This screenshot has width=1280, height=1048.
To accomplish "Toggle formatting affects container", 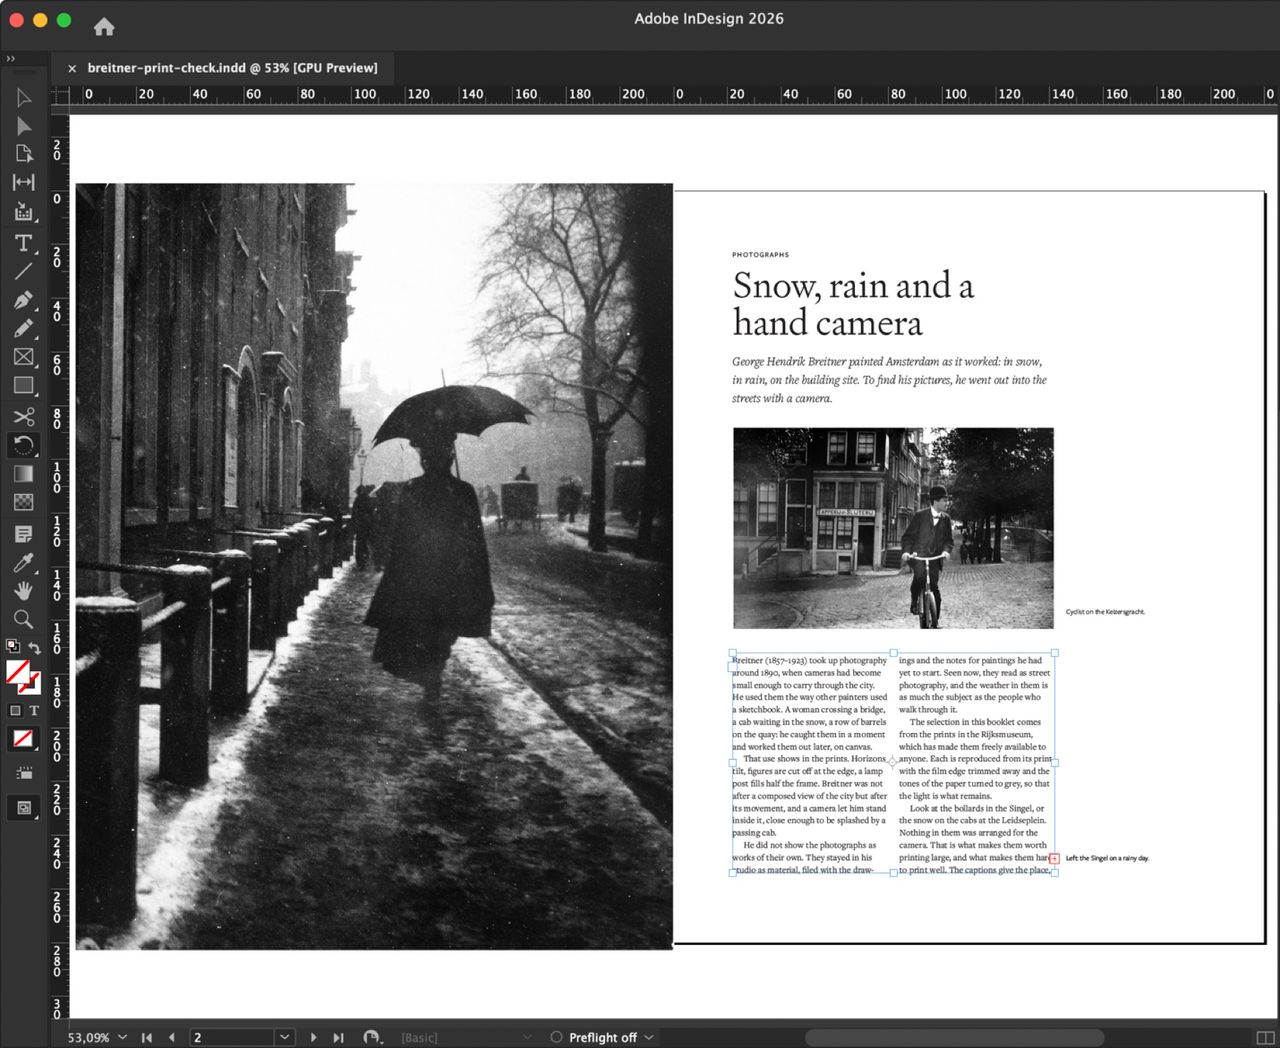I will 15,710.
